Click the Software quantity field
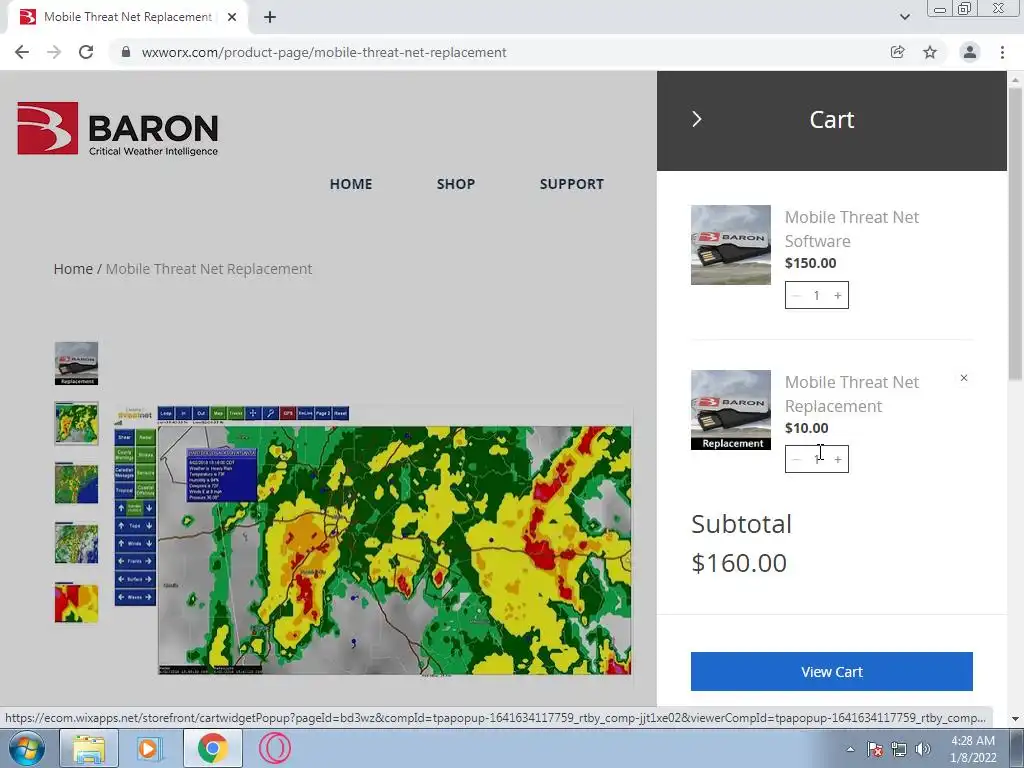This screenshot has width=1024, height=768. 816,296
